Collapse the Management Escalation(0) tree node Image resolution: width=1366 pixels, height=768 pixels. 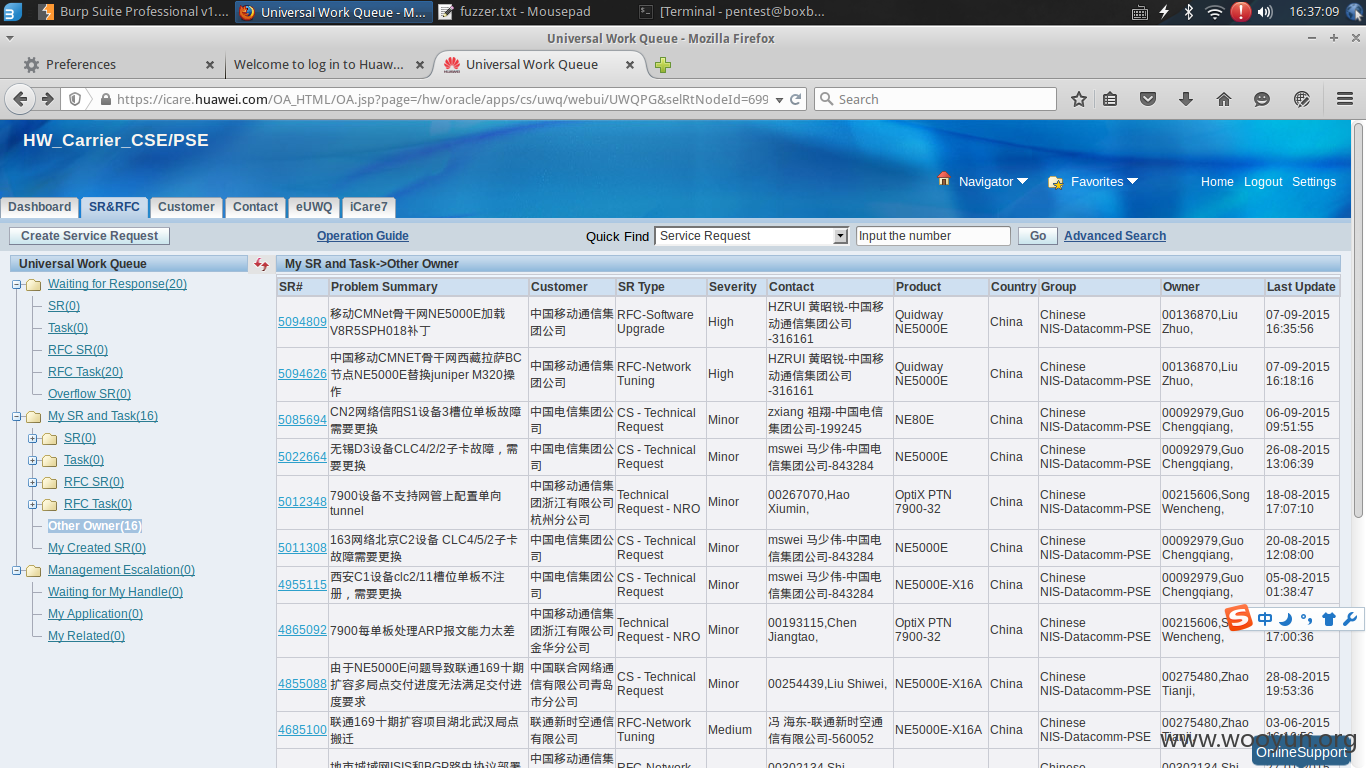point(17,570)
